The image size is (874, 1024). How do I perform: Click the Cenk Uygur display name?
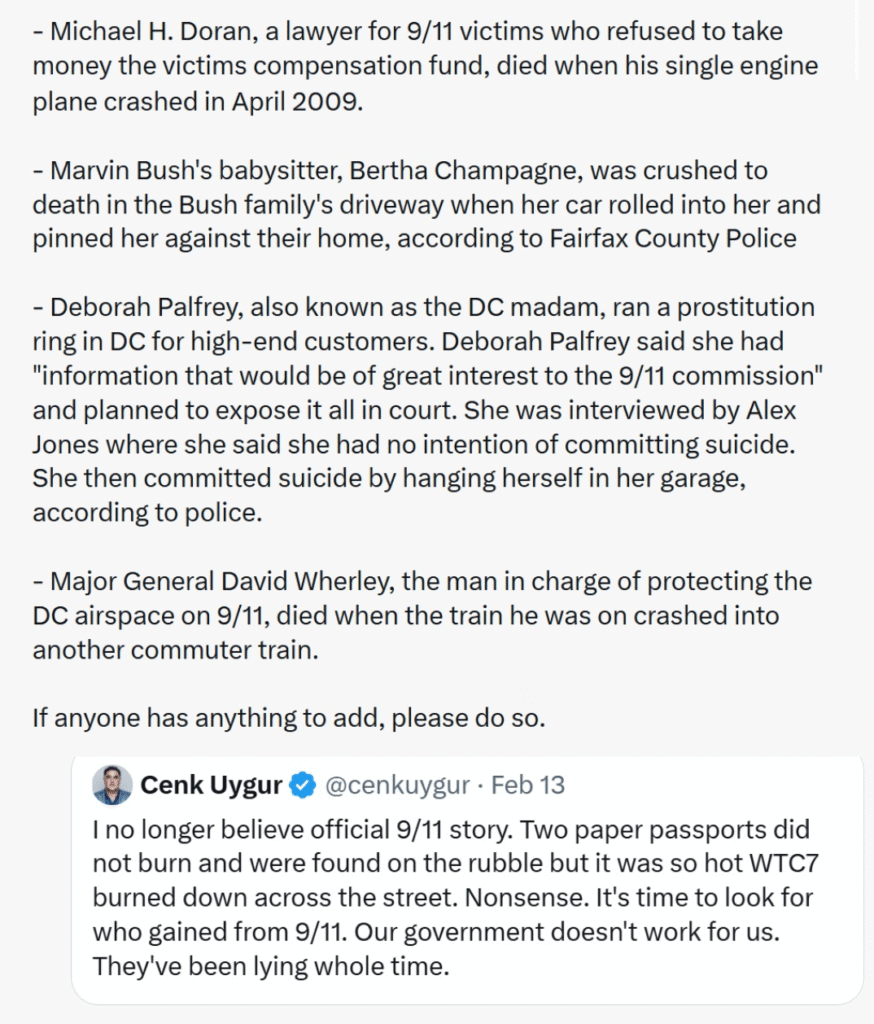tap(211, 786)
